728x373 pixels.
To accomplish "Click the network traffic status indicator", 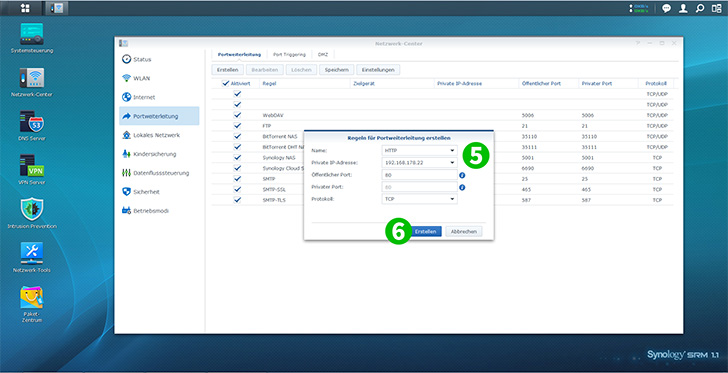I will (x=639, y=8).
